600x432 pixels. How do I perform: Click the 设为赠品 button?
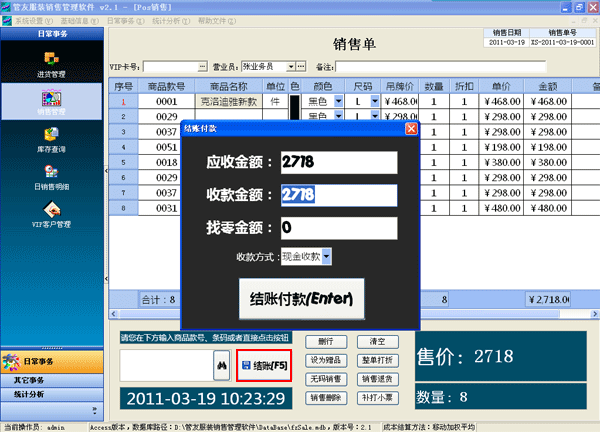point(323,360)
